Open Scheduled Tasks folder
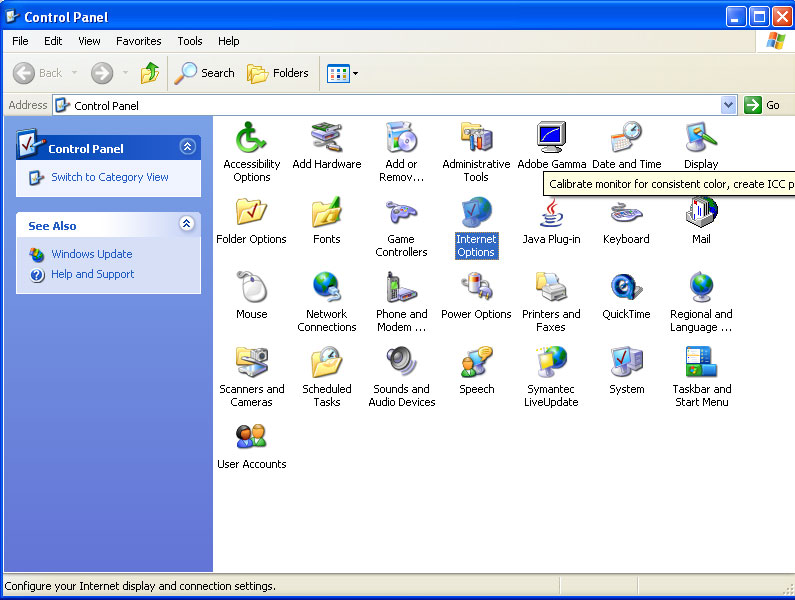This screenshot has width=795, height=600. pyautogui.click(x=327, y=377)
